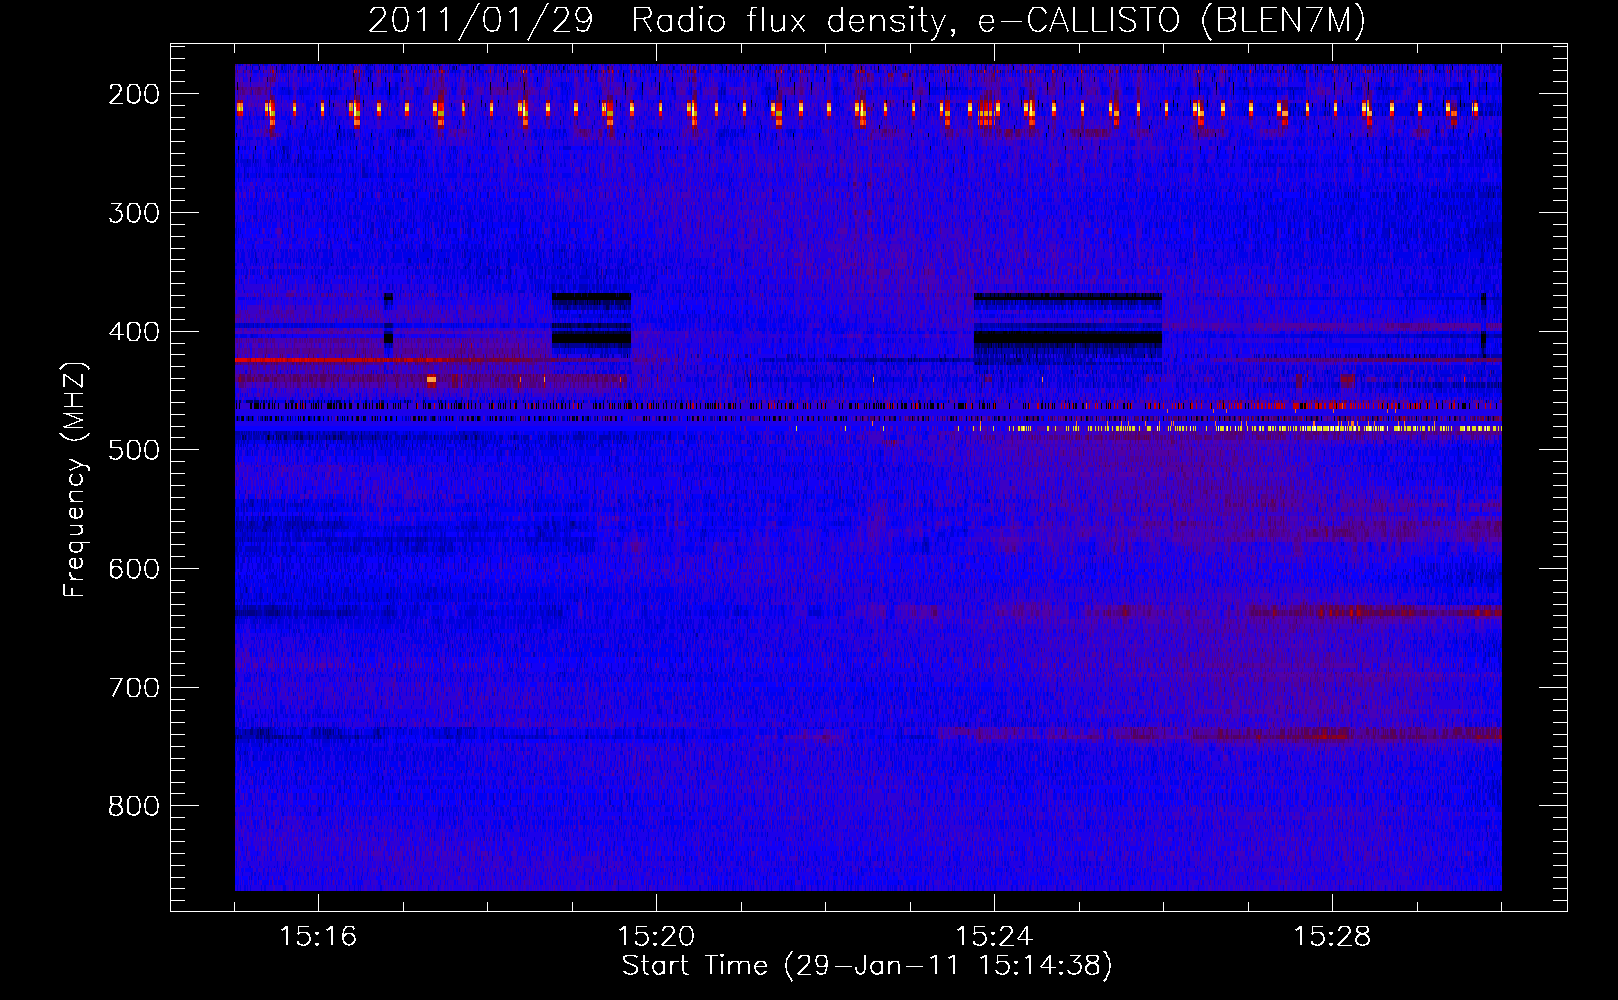Select the 400 frequency tick label
The width and height of the screenshot is (1618, 1000).
pos(134,332)
